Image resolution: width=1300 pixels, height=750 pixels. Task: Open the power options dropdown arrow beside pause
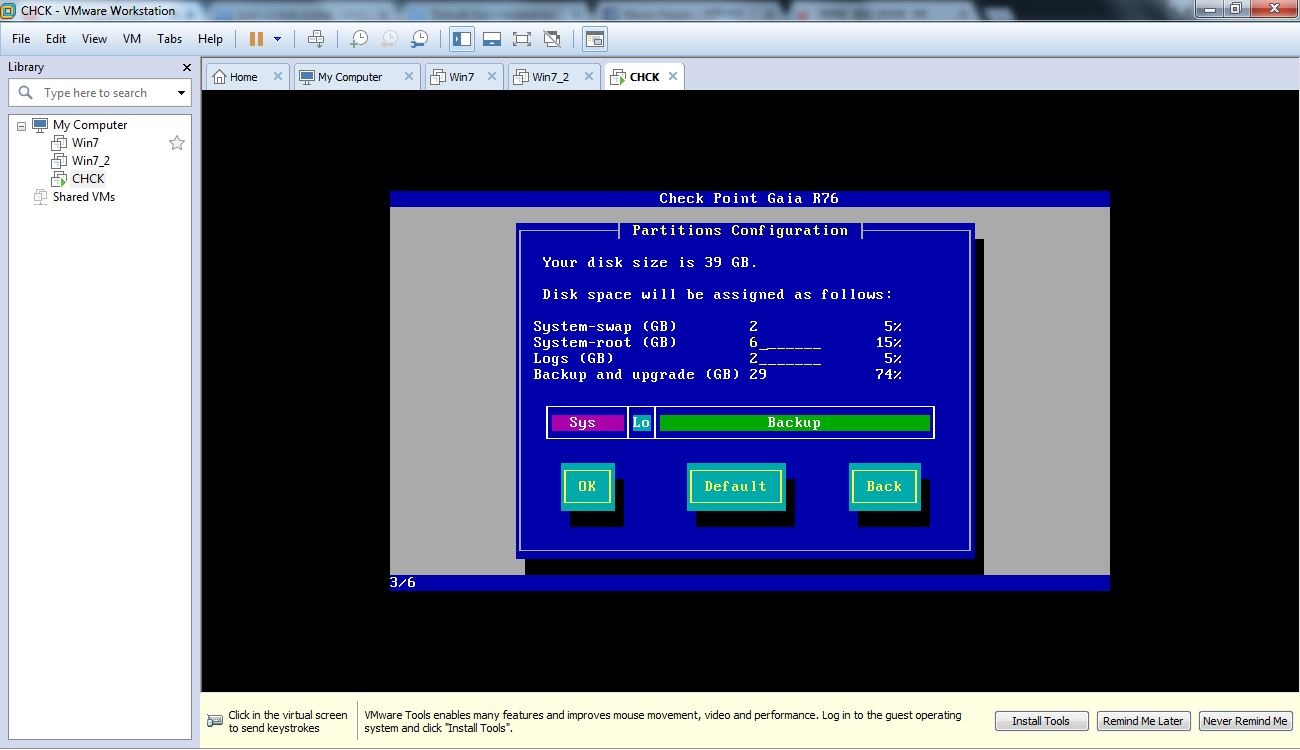(x=277, y=39)
